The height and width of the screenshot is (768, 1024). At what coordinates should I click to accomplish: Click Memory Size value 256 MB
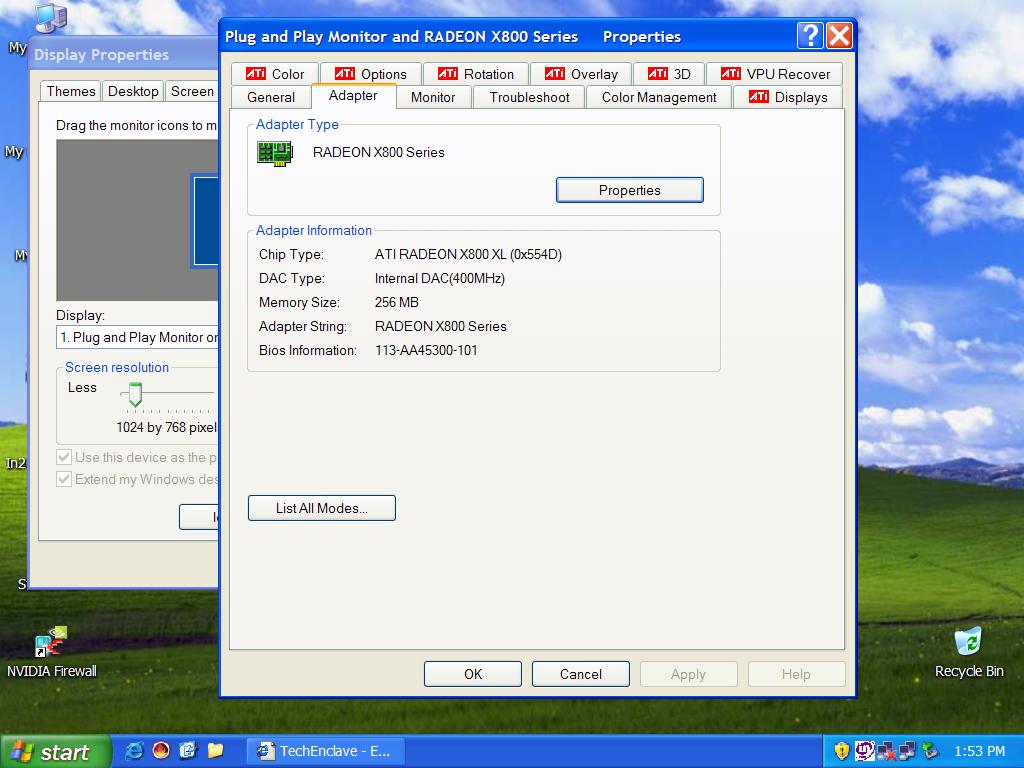click(396, 302)
